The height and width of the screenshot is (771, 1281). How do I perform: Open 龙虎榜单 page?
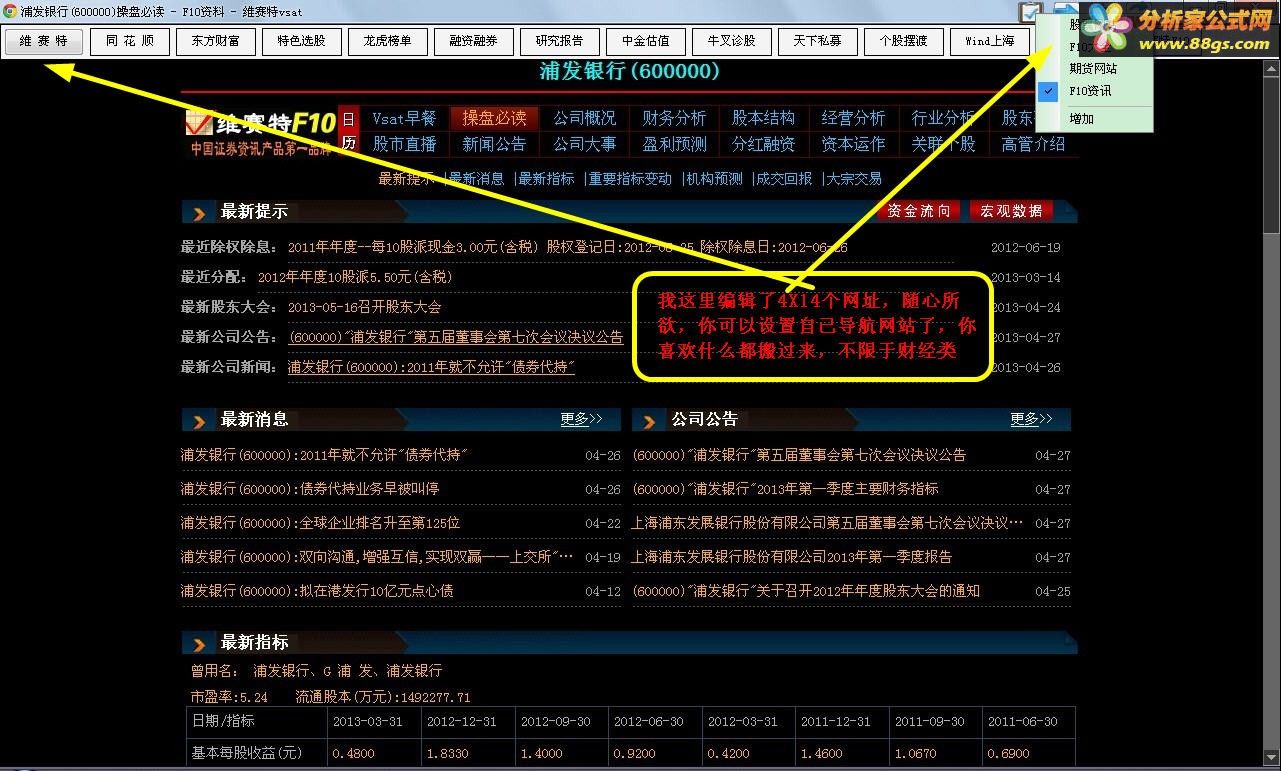[x=388, y=41]
